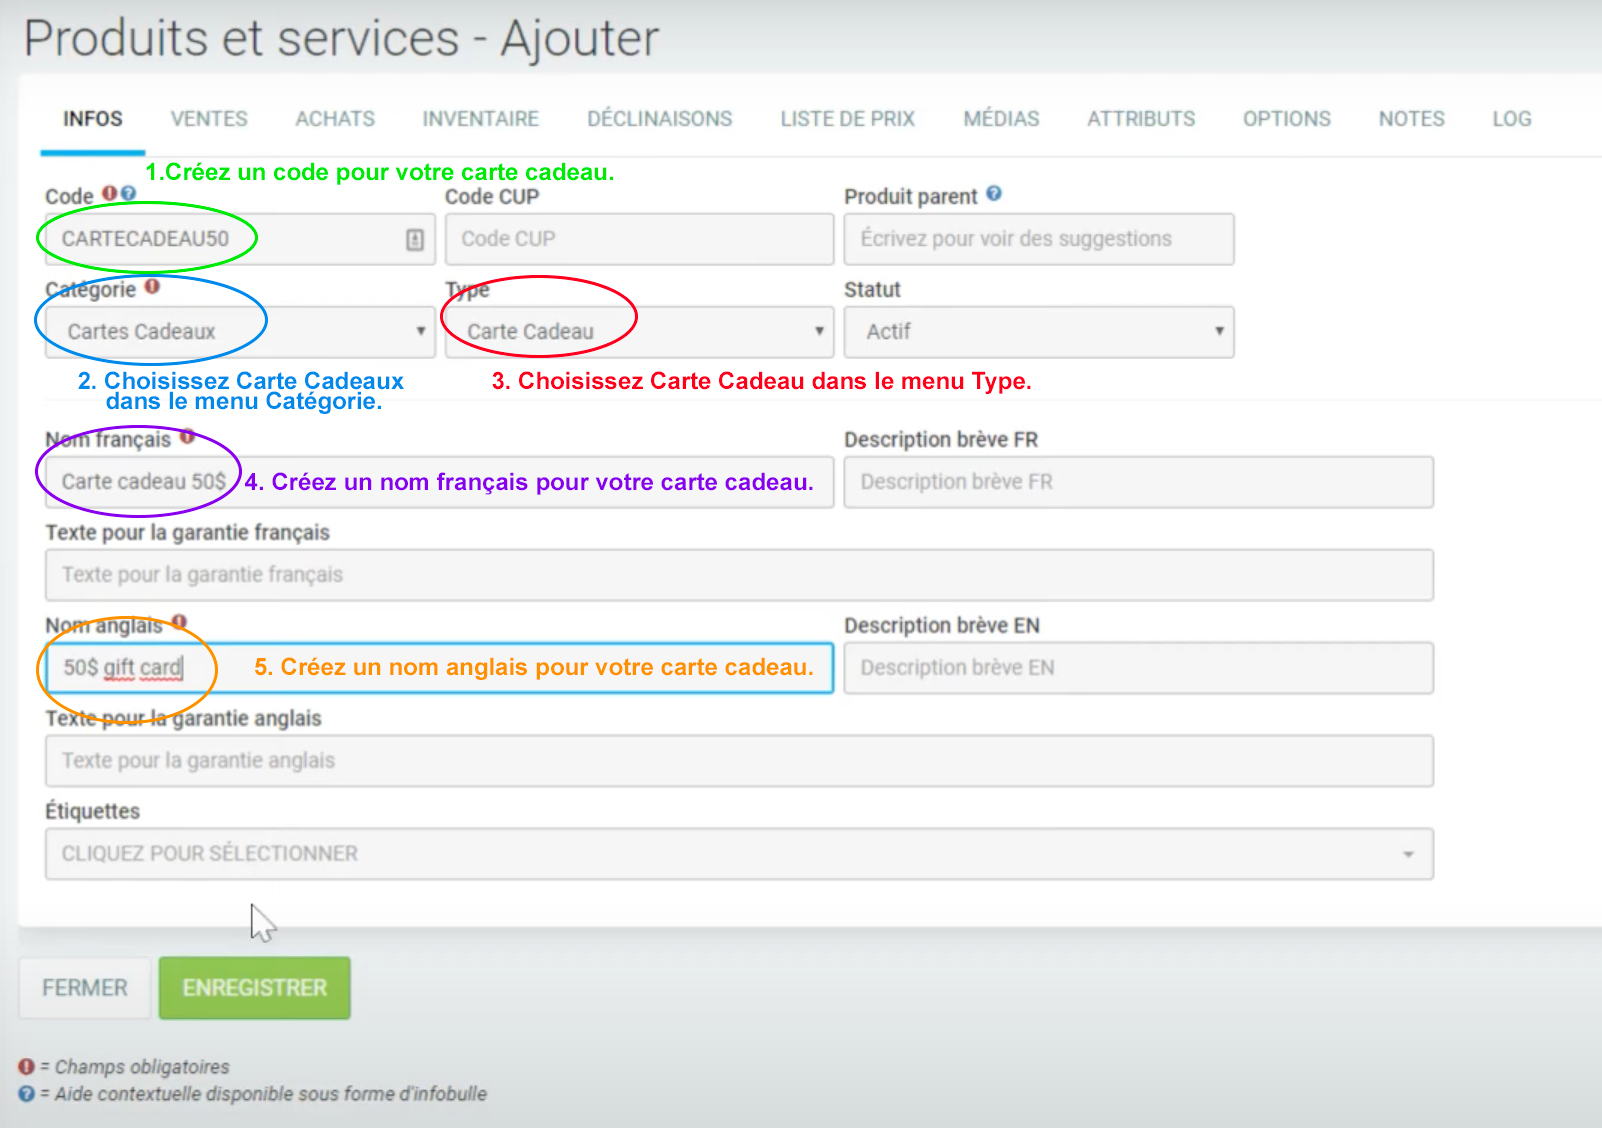Open the DÉCLINAISONS tab
The height and width of the screenshot is (1128, 1602).
pos(659,119)
